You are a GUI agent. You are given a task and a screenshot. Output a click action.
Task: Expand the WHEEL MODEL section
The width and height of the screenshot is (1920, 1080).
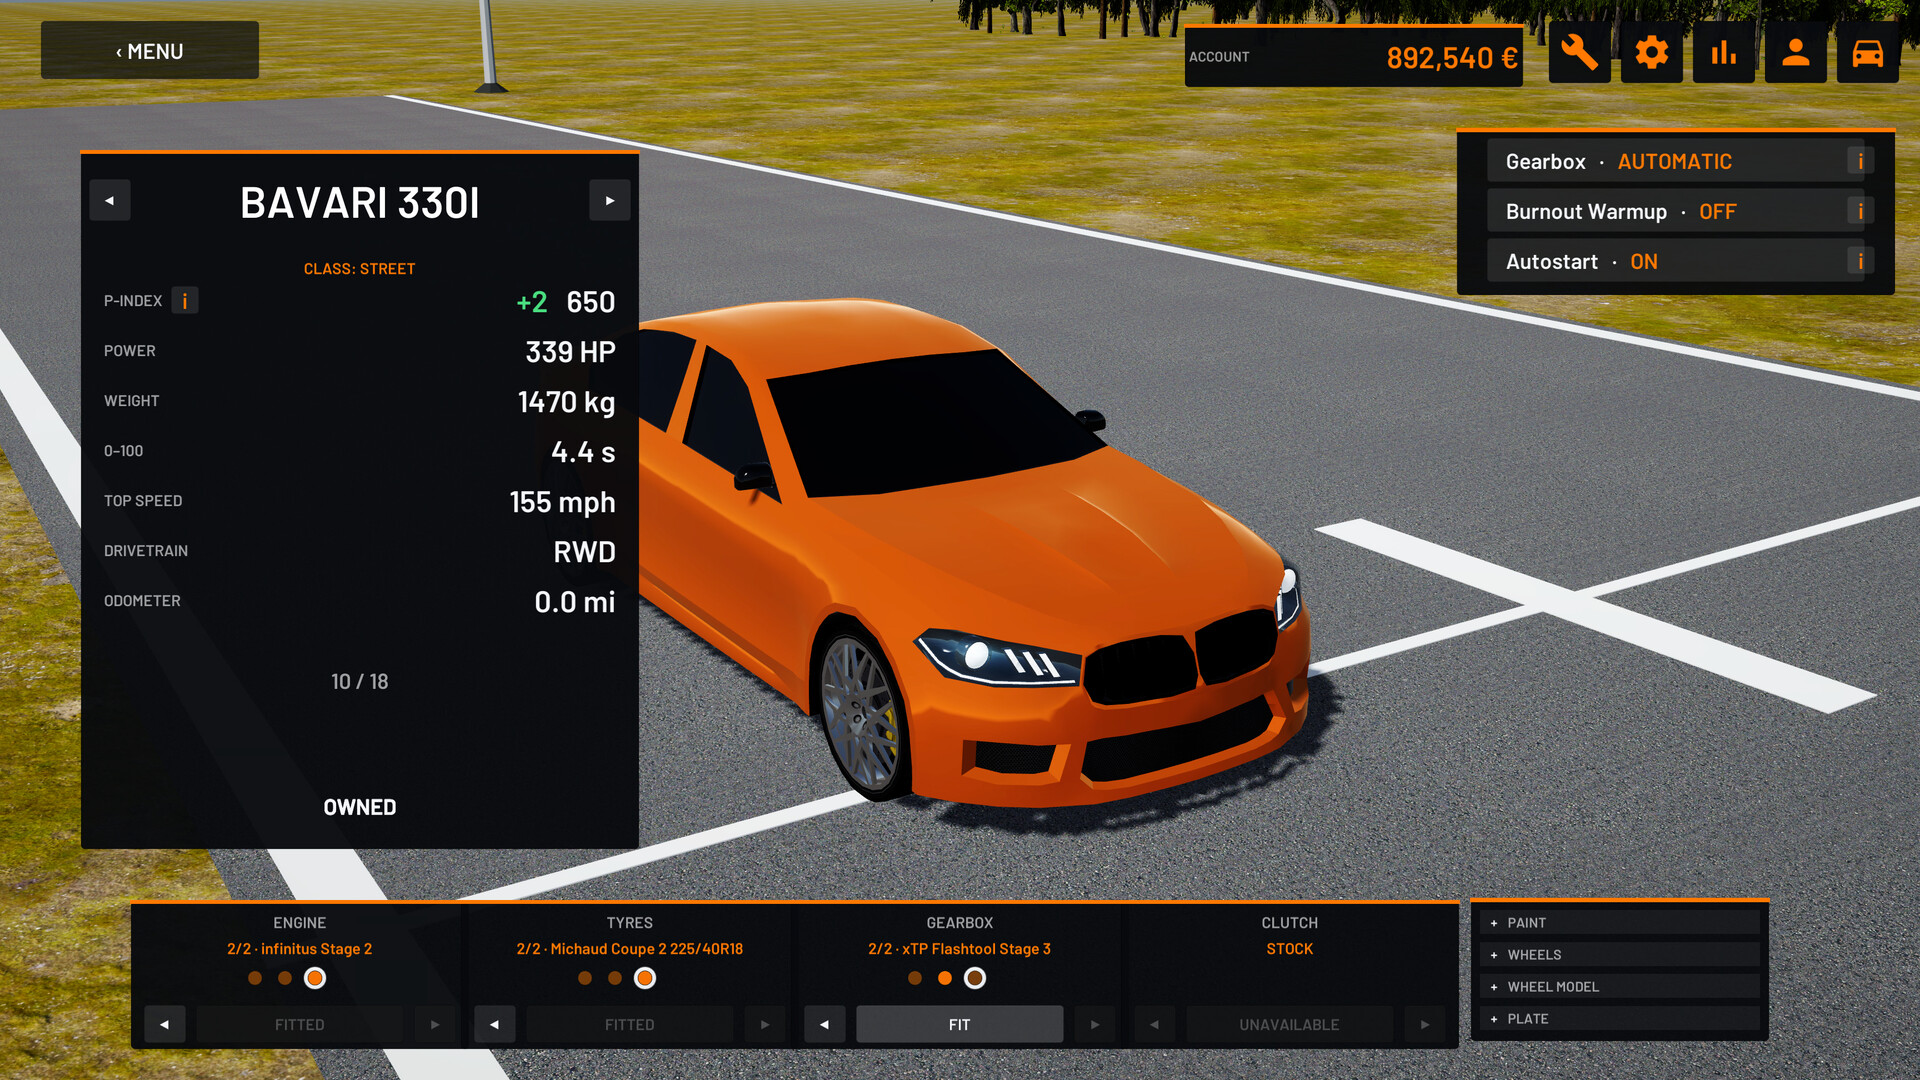(1619, 986)
